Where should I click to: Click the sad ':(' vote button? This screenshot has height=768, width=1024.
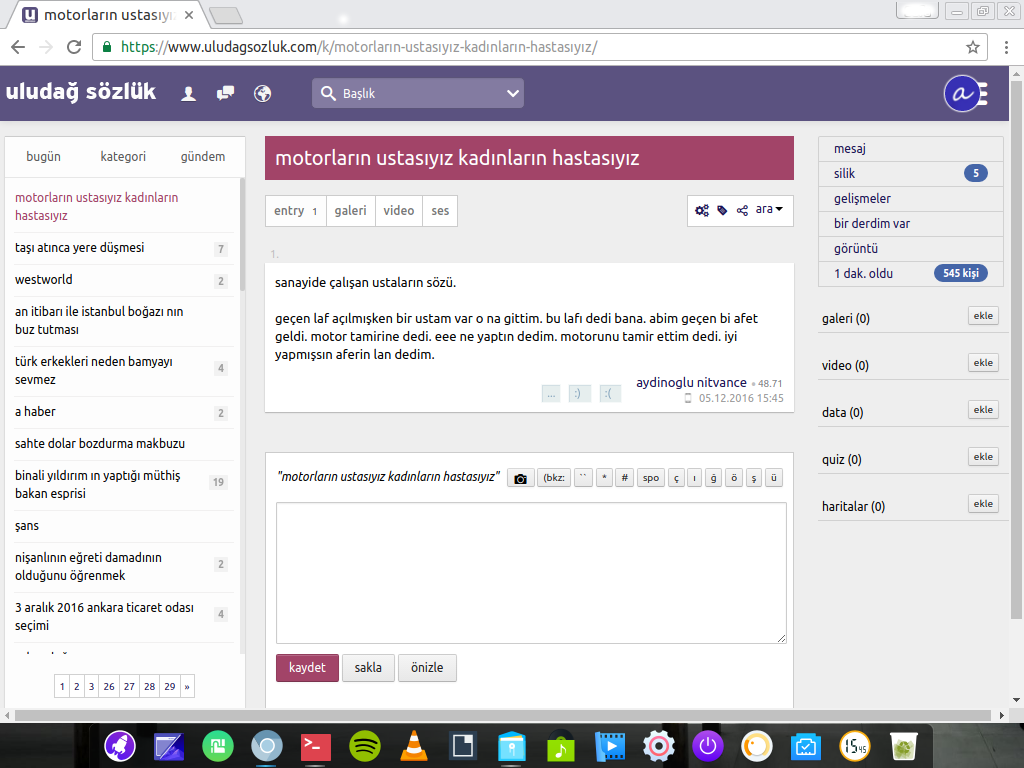pos(609,394)
